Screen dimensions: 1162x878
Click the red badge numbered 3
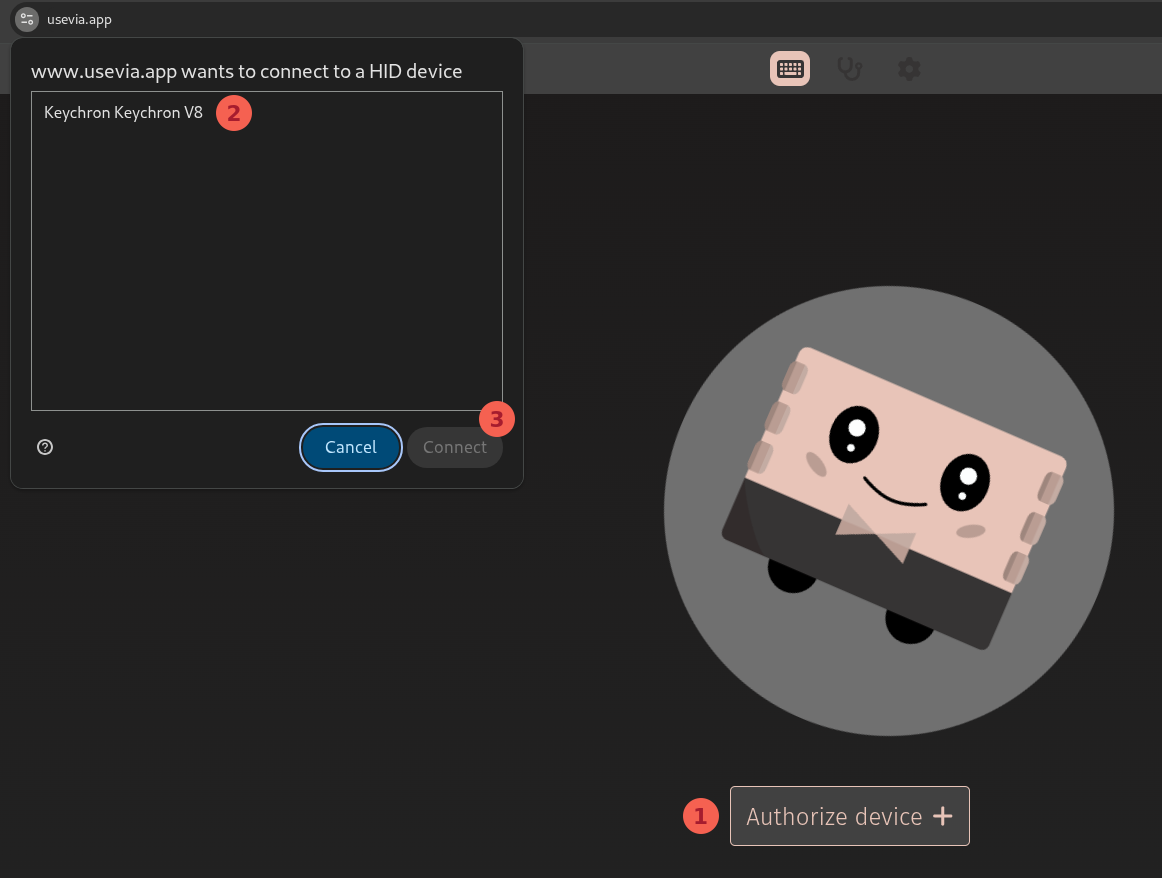[497, 419]
